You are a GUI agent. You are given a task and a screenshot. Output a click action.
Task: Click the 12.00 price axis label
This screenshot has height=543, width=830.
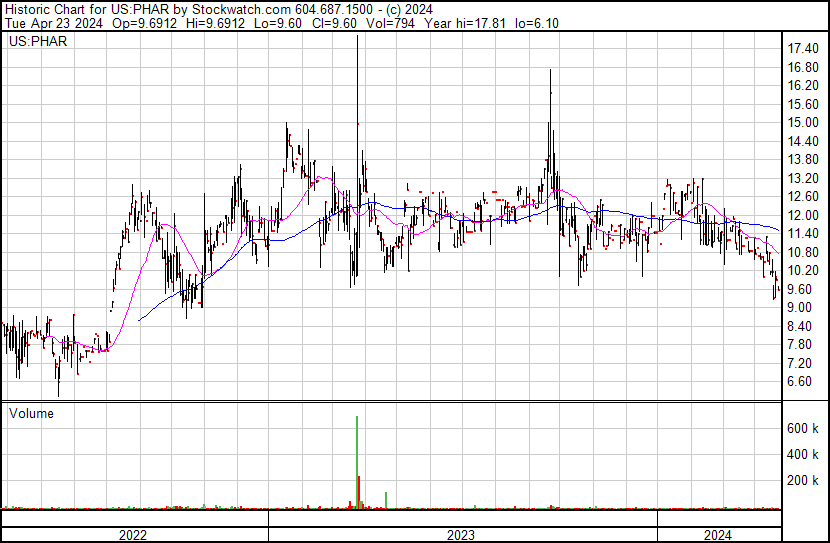[x=804, y=215]
